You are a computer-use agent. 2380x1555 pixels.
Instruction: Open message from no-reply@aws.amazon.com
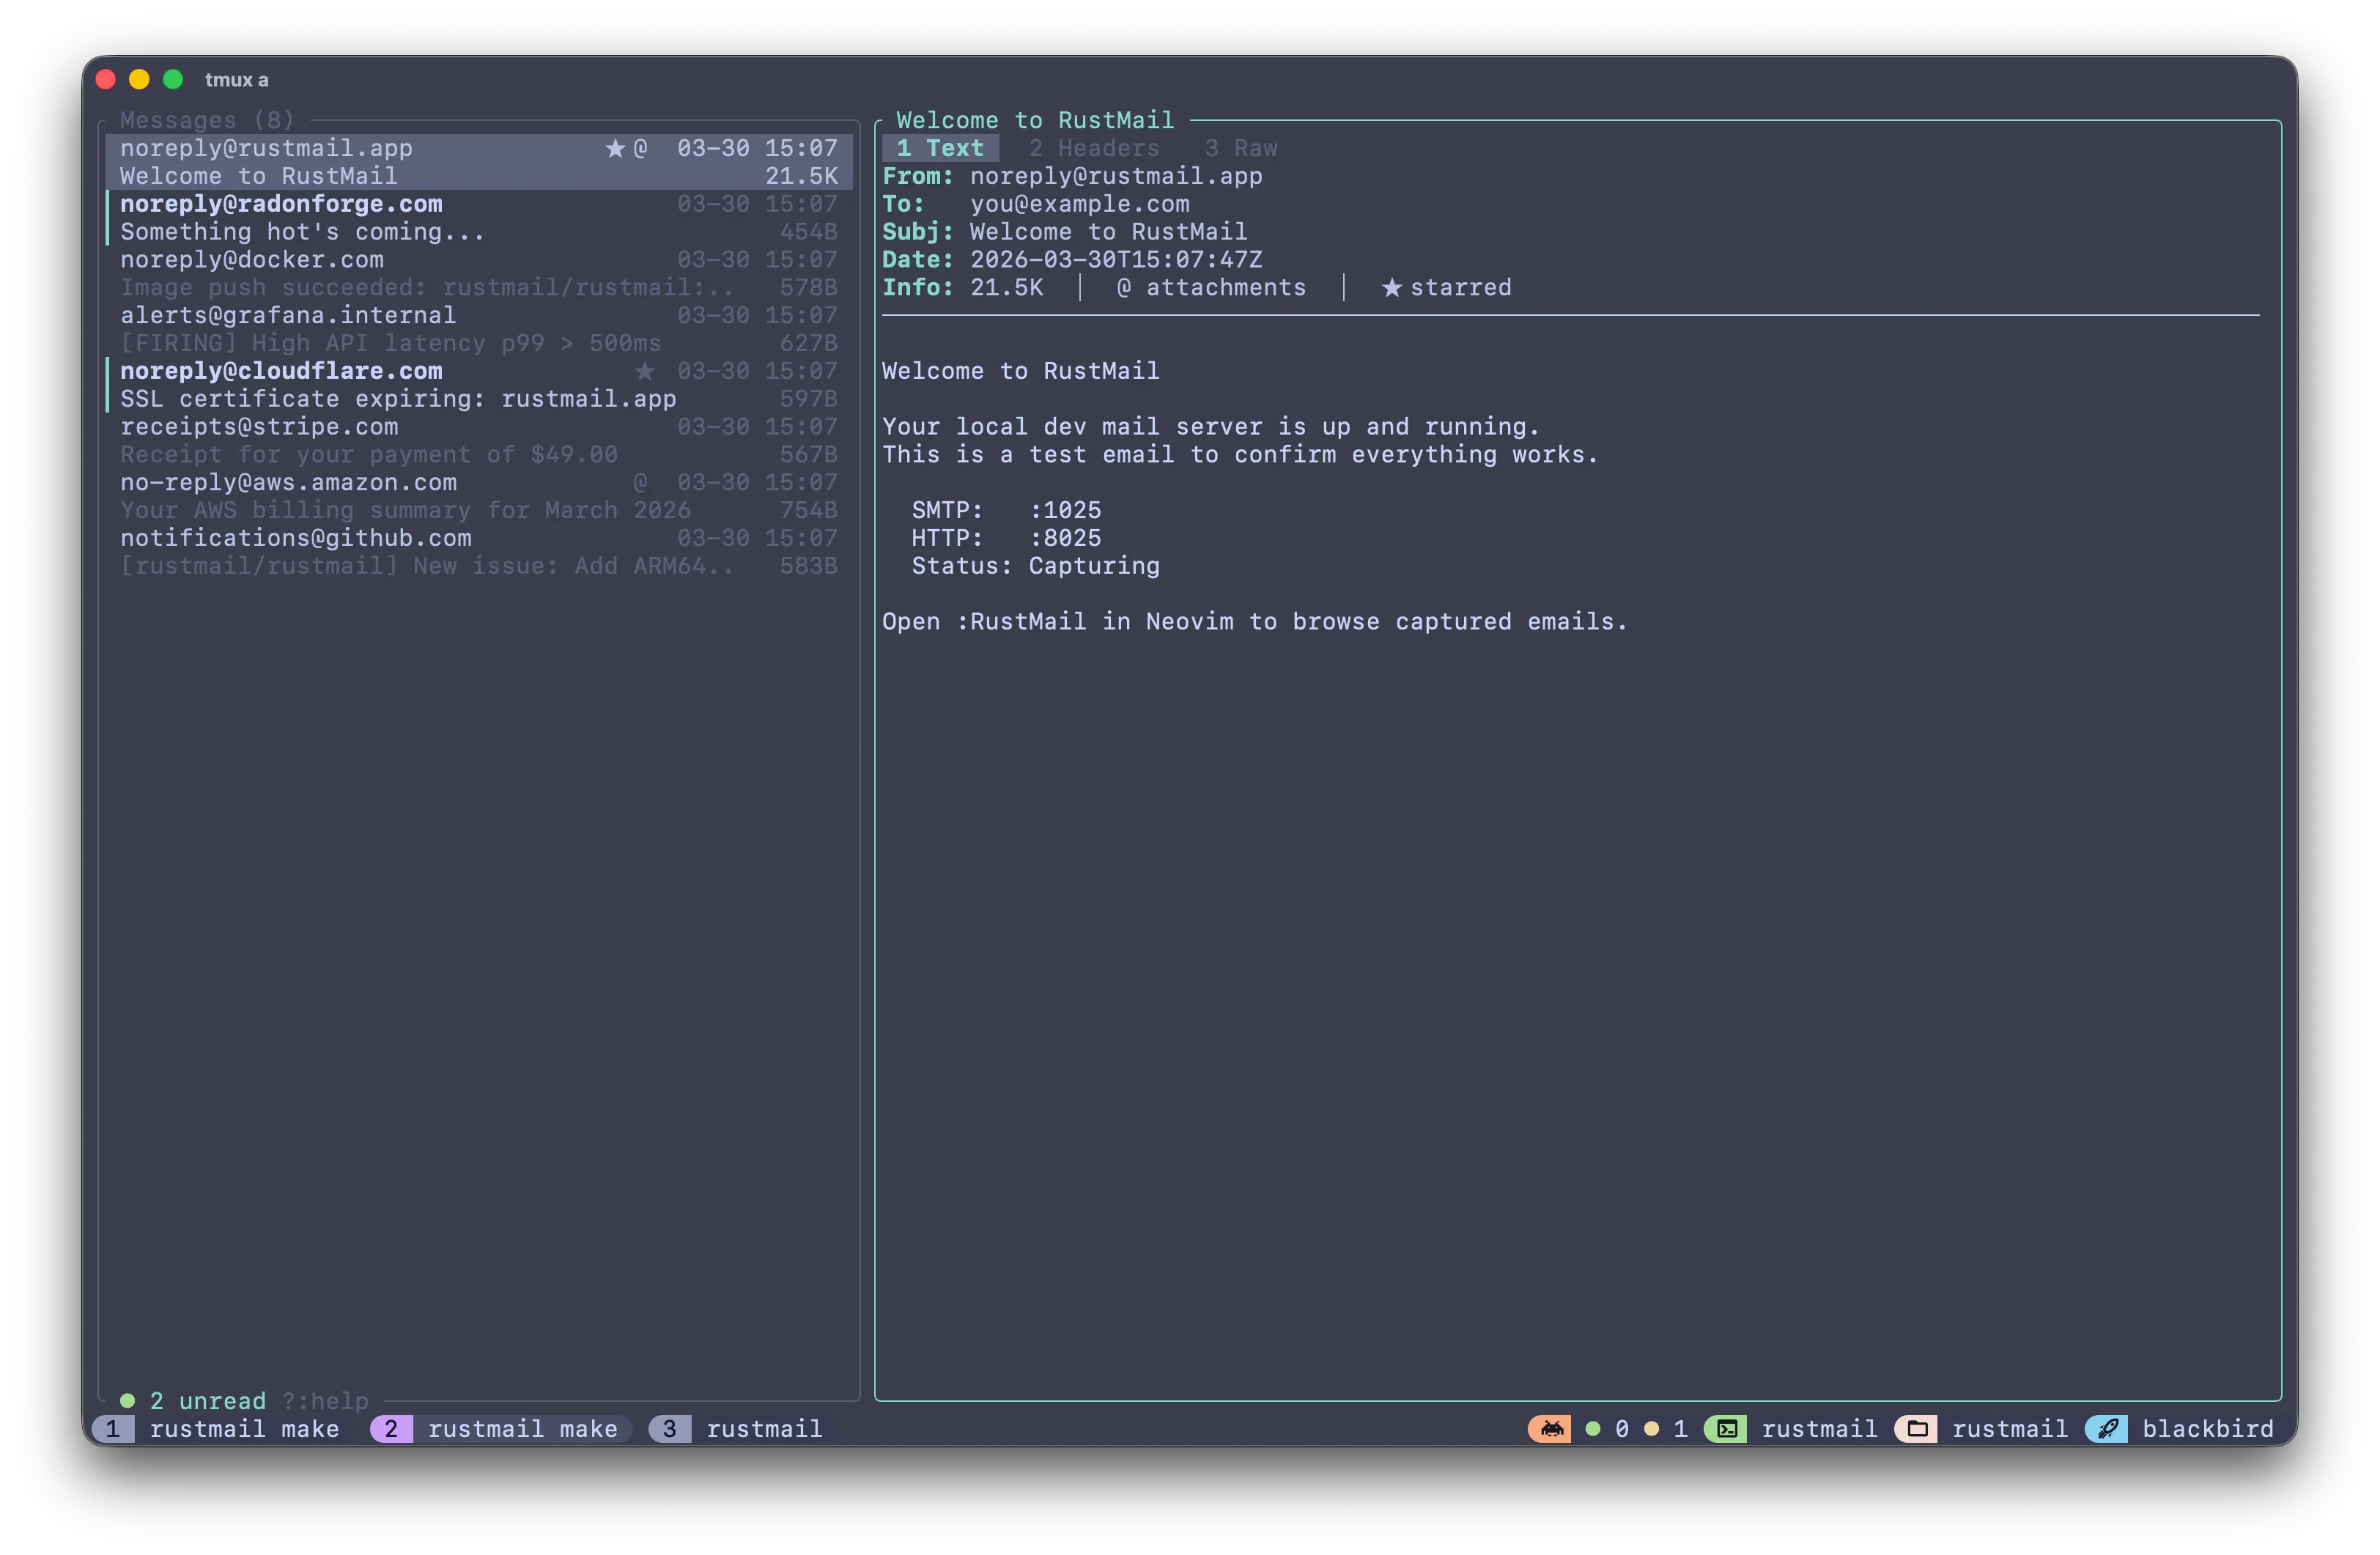pyautogui.click(x=478, y=496)
